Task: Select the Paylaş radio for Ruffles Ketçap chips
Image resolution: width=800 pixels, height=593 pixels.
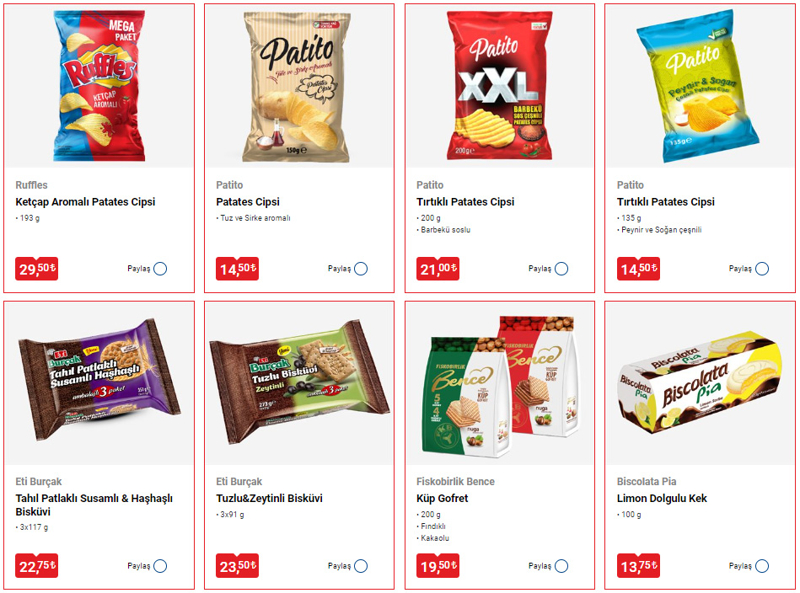Action: (x=160, y=268)
